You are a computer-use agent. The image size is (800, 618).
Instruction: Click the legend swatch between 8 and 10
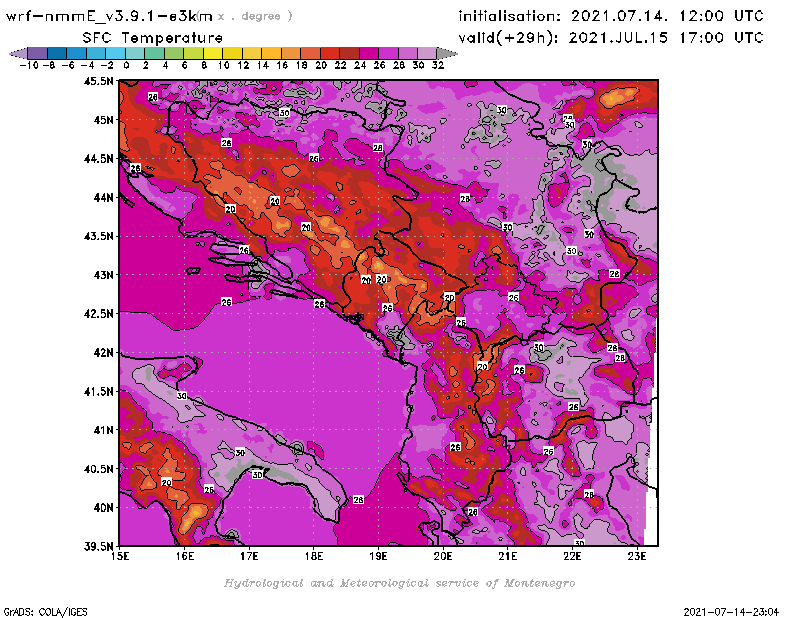[x=213, y=53]
